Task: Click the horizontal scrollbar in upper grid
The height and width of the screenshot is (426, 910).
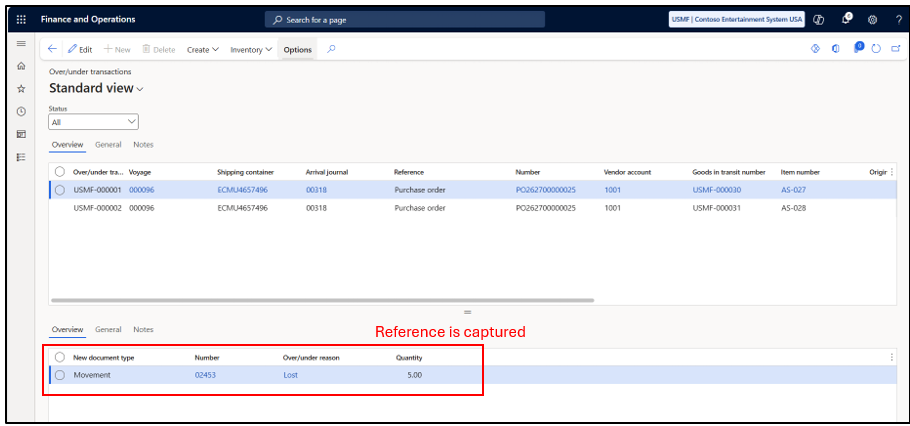Action: [323, 300]
